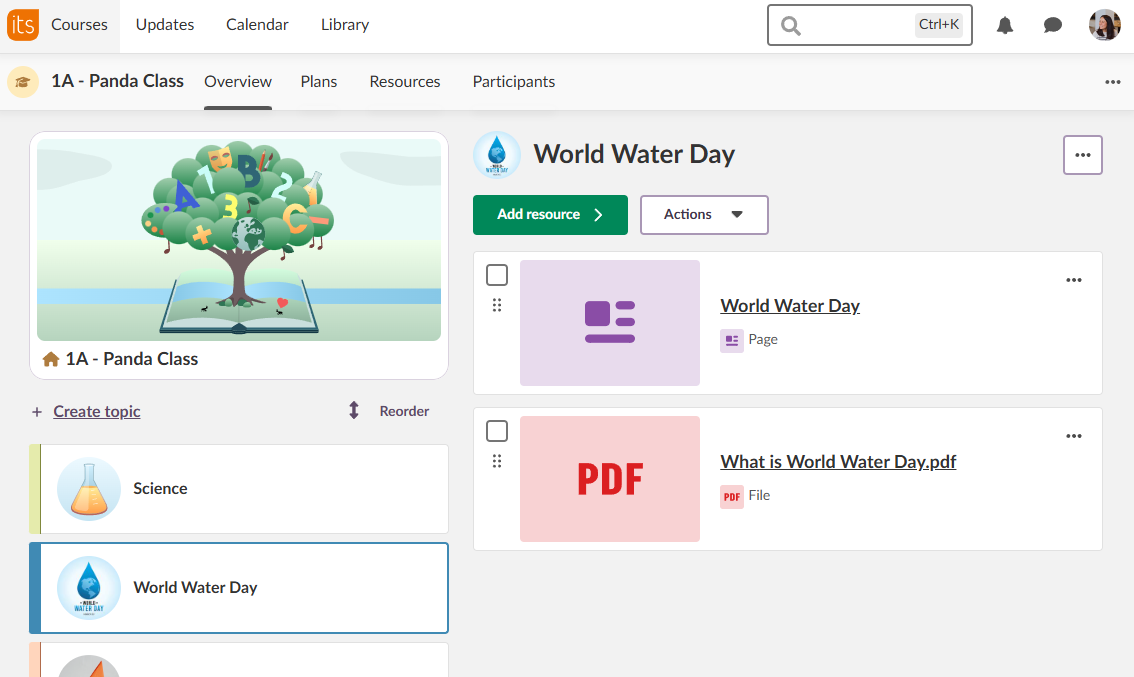Viewport: 1134px width, 677px height.
Task: Click the purple page thumbnail
Action: [610, 323]
